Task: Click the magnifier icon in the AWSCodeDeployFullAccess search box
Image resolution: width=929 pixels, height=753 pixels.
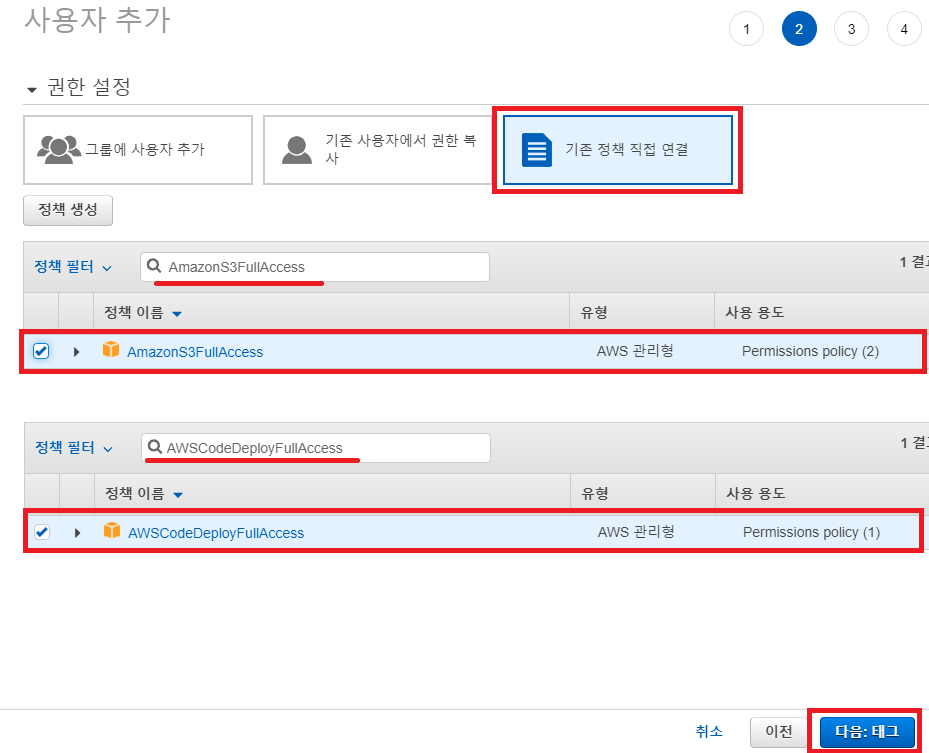Action: [155, 447]
